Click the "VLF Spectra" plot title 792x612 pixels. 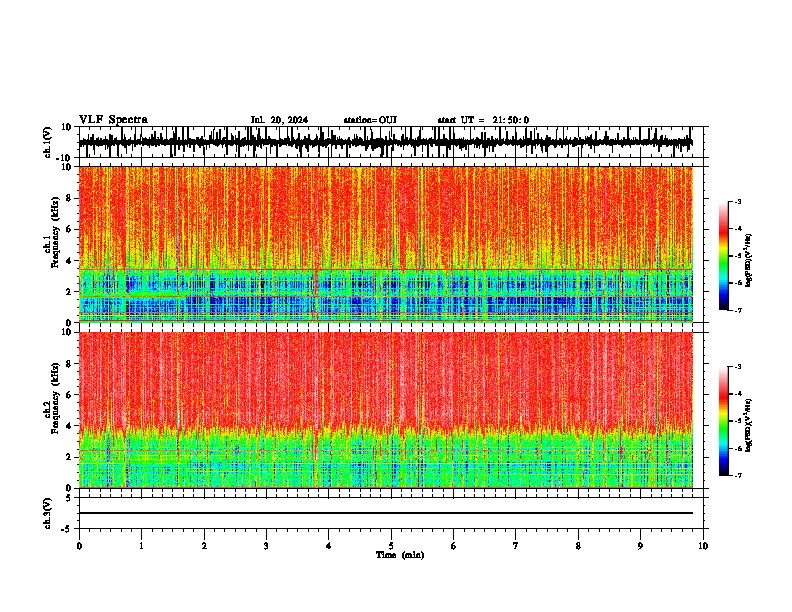(113, 120)
